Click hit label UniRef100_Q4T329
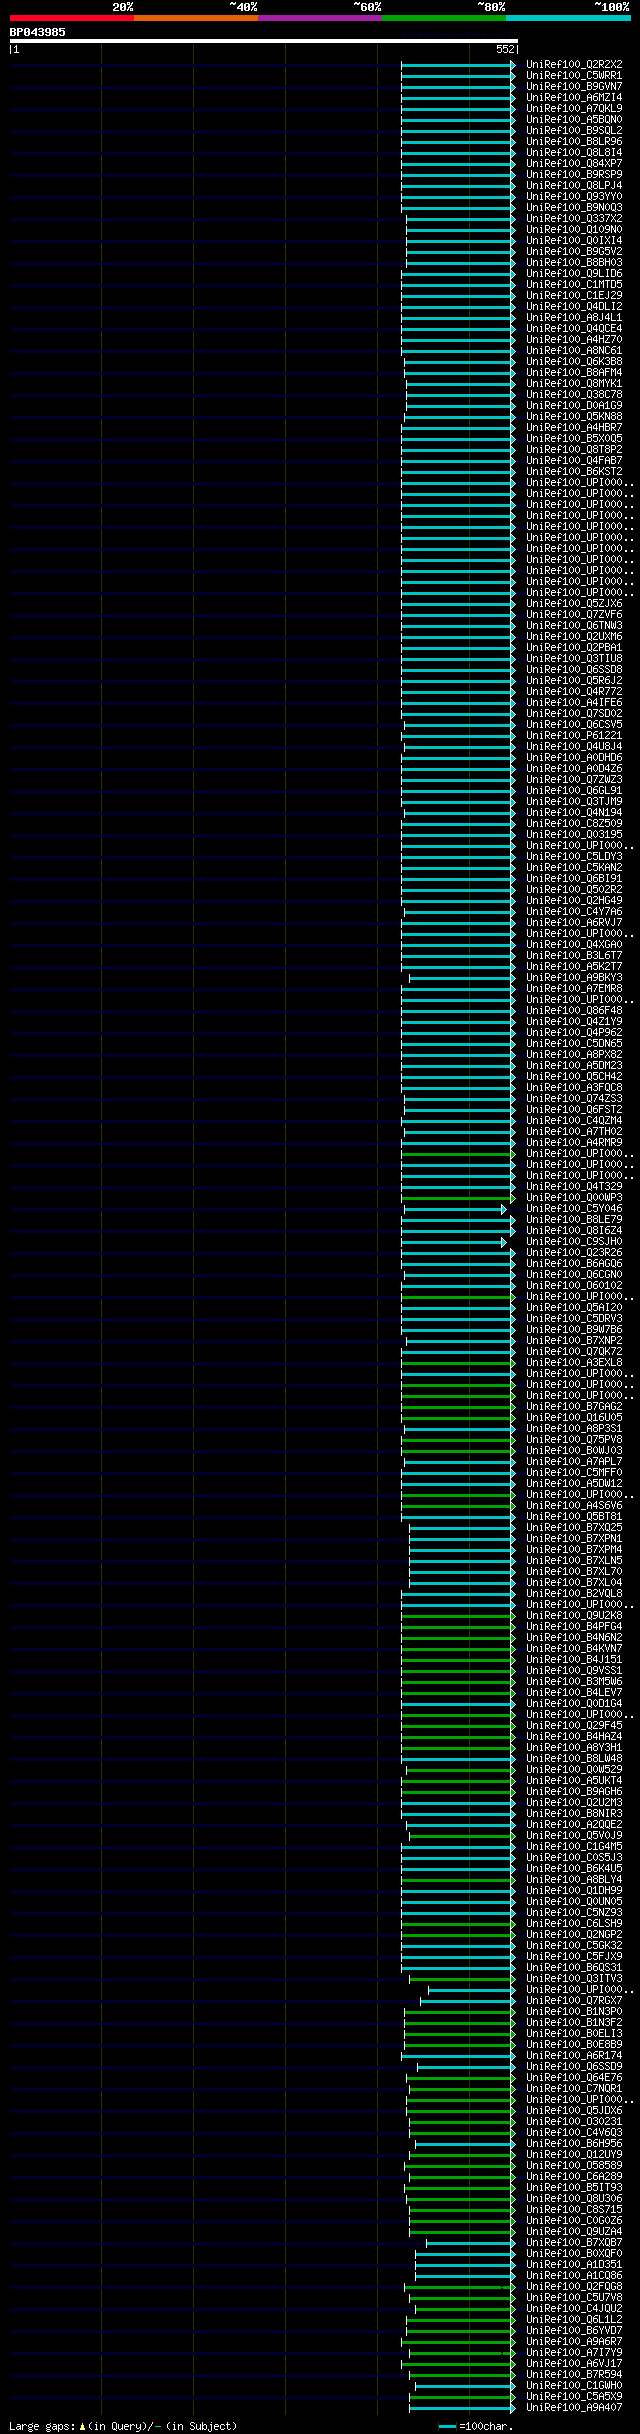 click(574, 1187)
